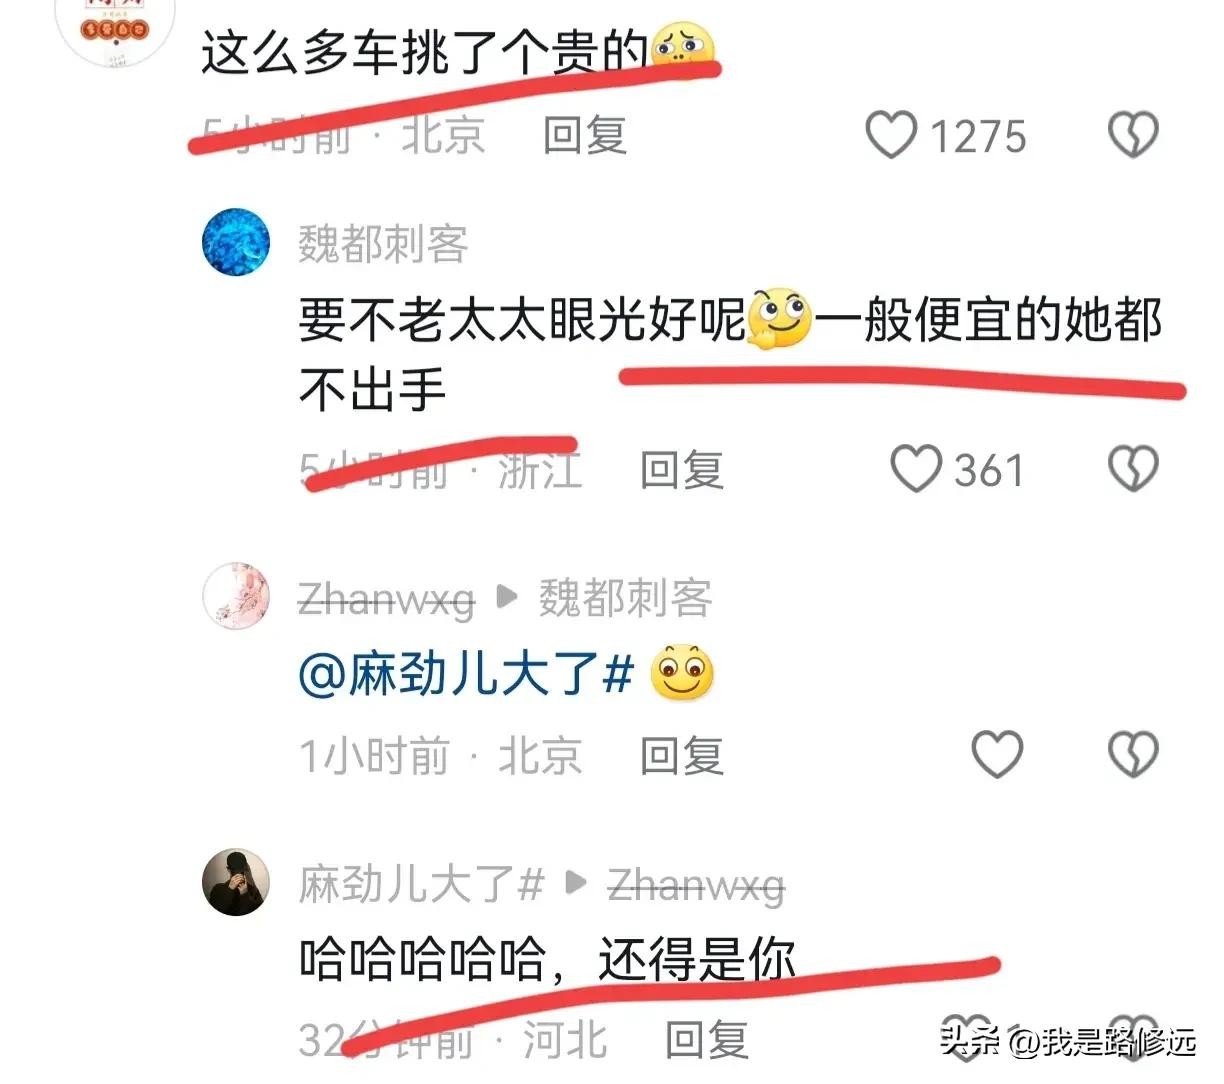Tap broken heart on 魏都刺客's comment
The height and width of the screenshot is (1084, 1224).
1134,469
